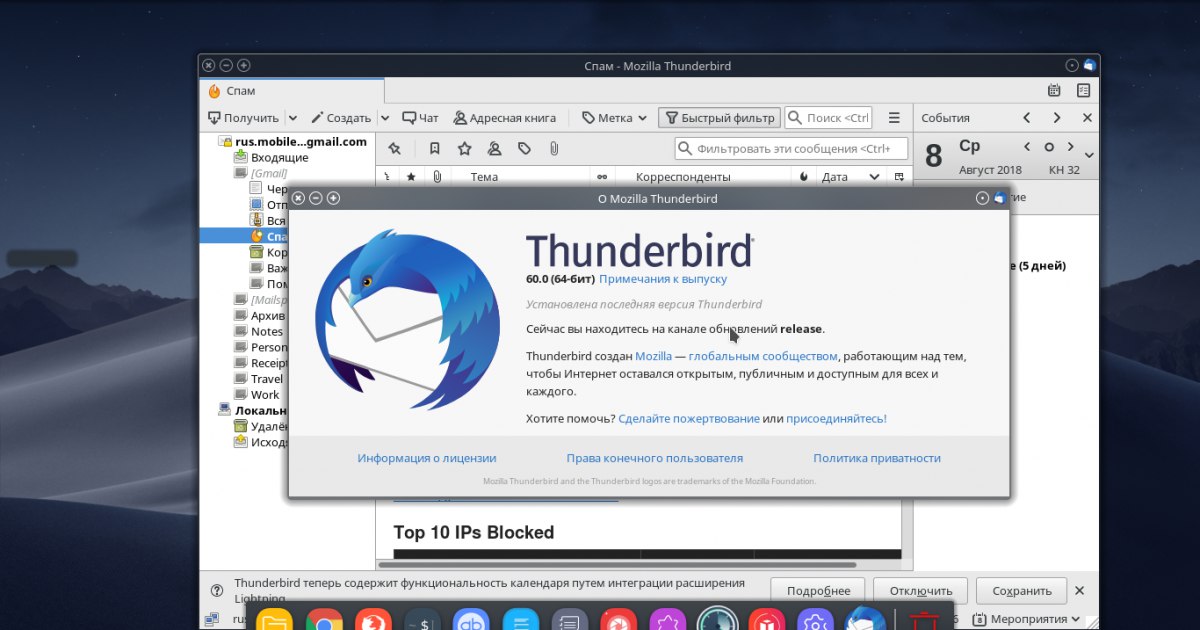1200x630 pixels.
Task: Select the Notes folder
Action: pyautogui.click(x=266, y=331)
